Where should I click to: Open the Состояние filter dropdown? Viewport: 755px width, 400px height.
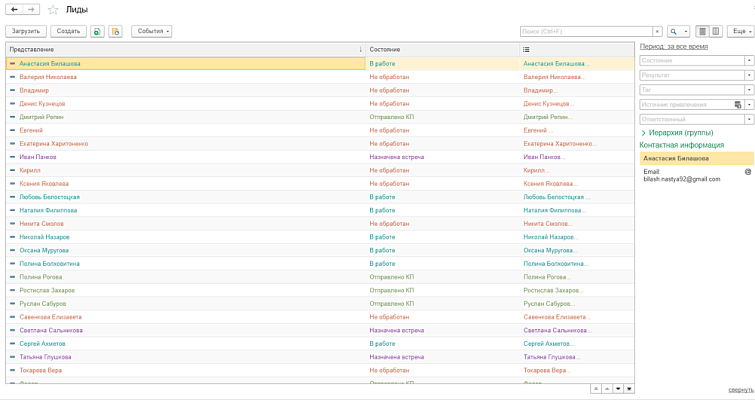(749, 61)
